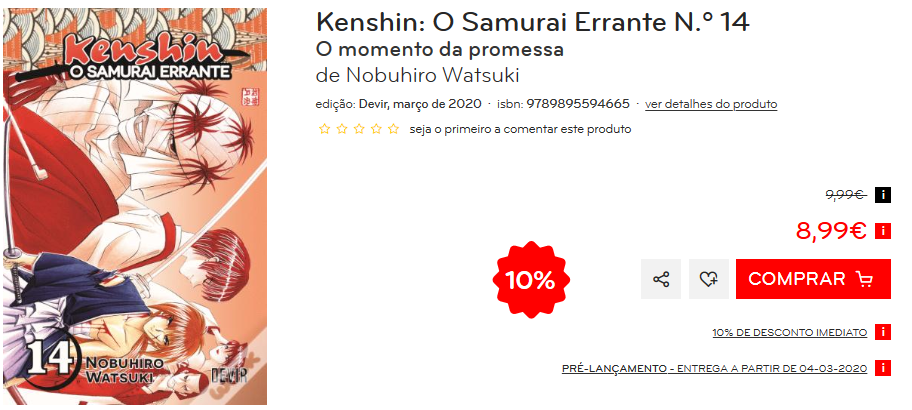Rate product with first star
Viewport: 912px width, 410px height.
click(x=324, y=129)
